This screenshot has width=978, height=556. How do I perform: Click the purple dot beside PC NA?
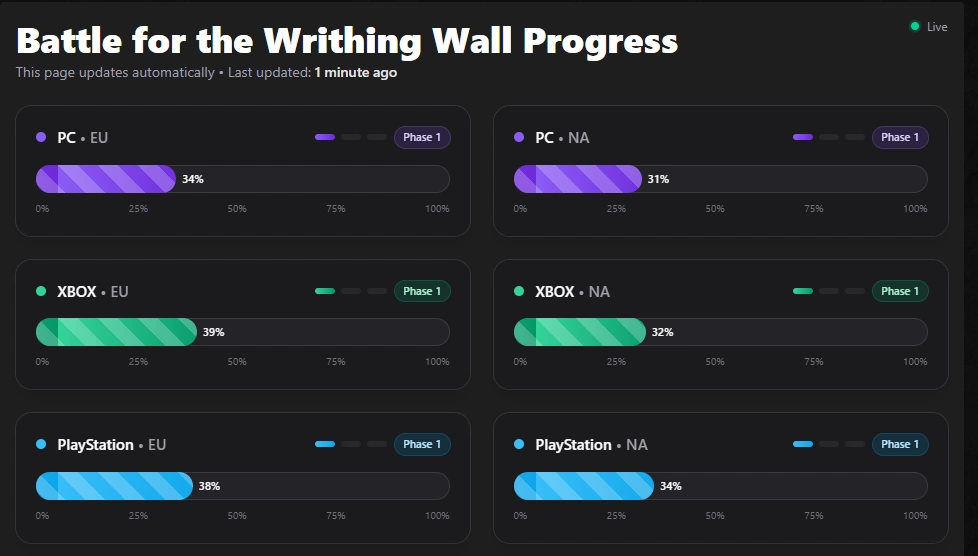tap(519, 138)
